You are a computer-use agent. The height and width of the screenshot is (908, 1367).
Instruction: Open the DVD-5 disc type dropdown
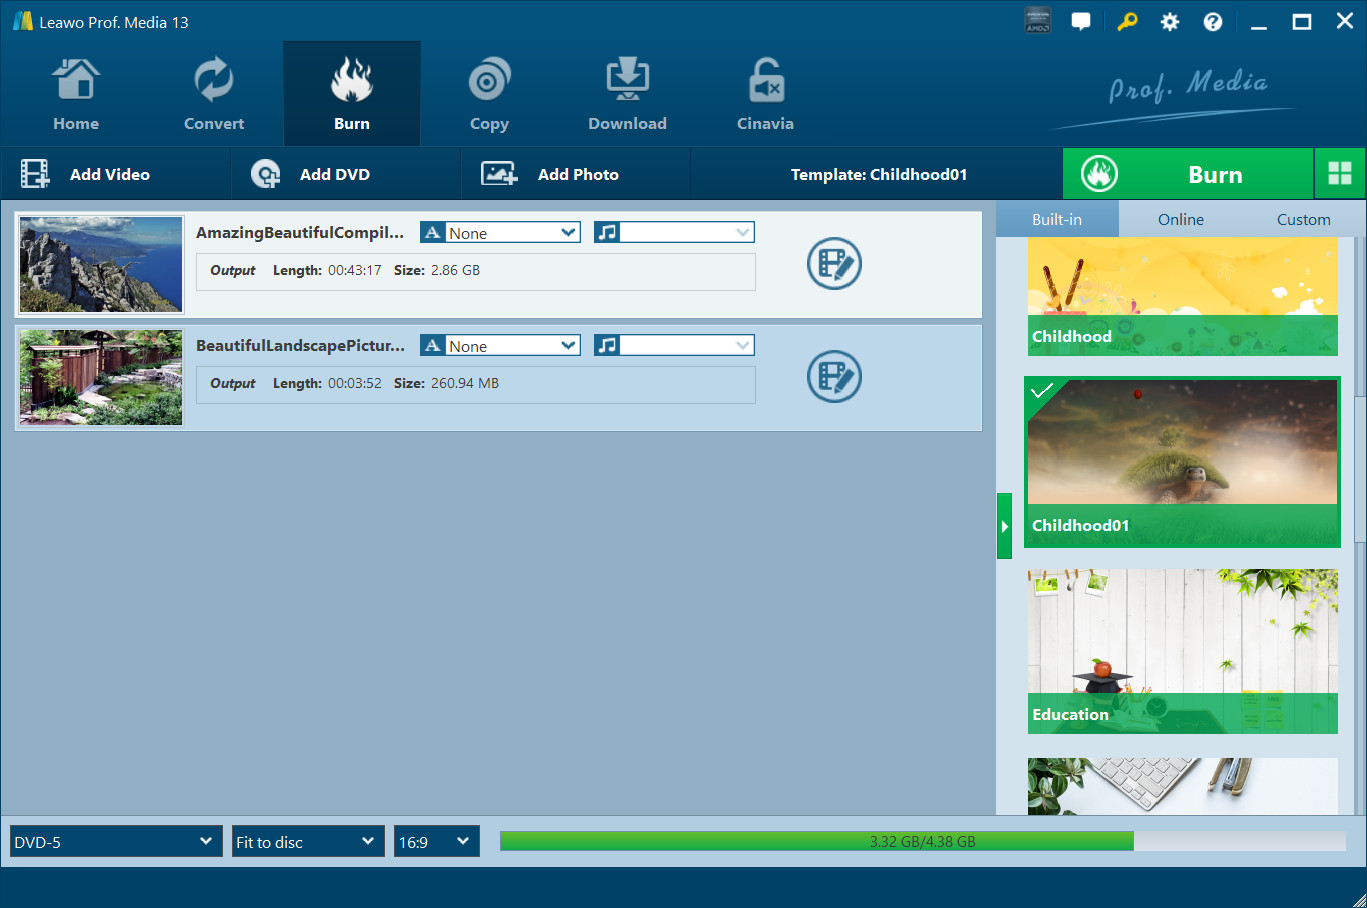[115, 841]
